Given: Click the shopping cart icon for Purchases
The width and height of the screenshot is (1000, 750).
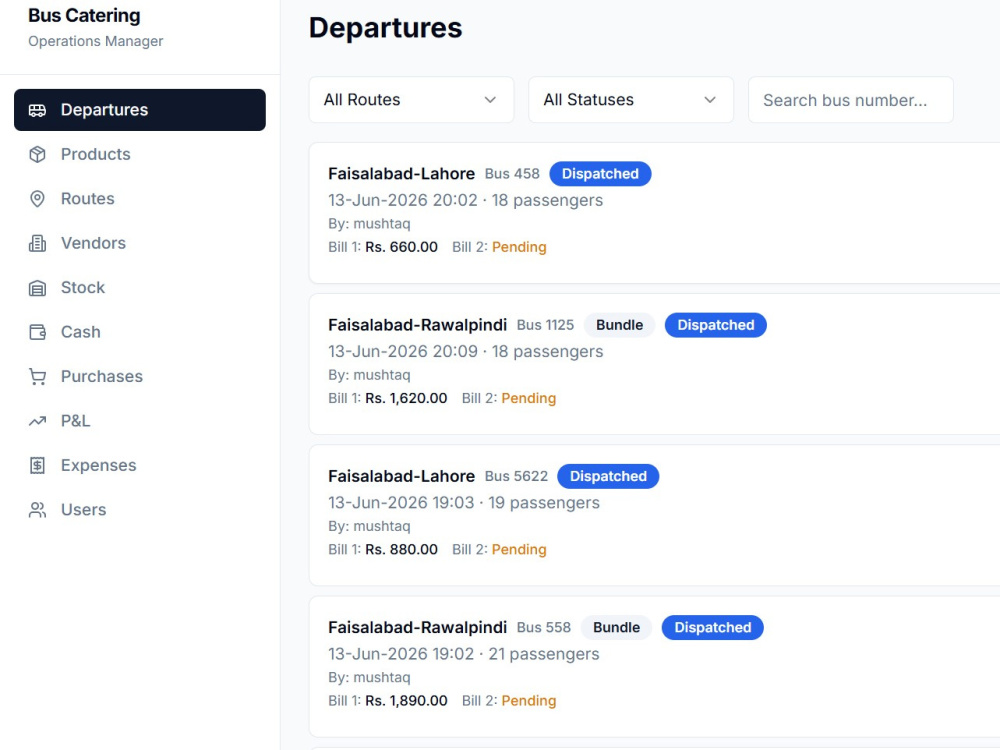Looking at the screenshot, I should tap(37, 377).
